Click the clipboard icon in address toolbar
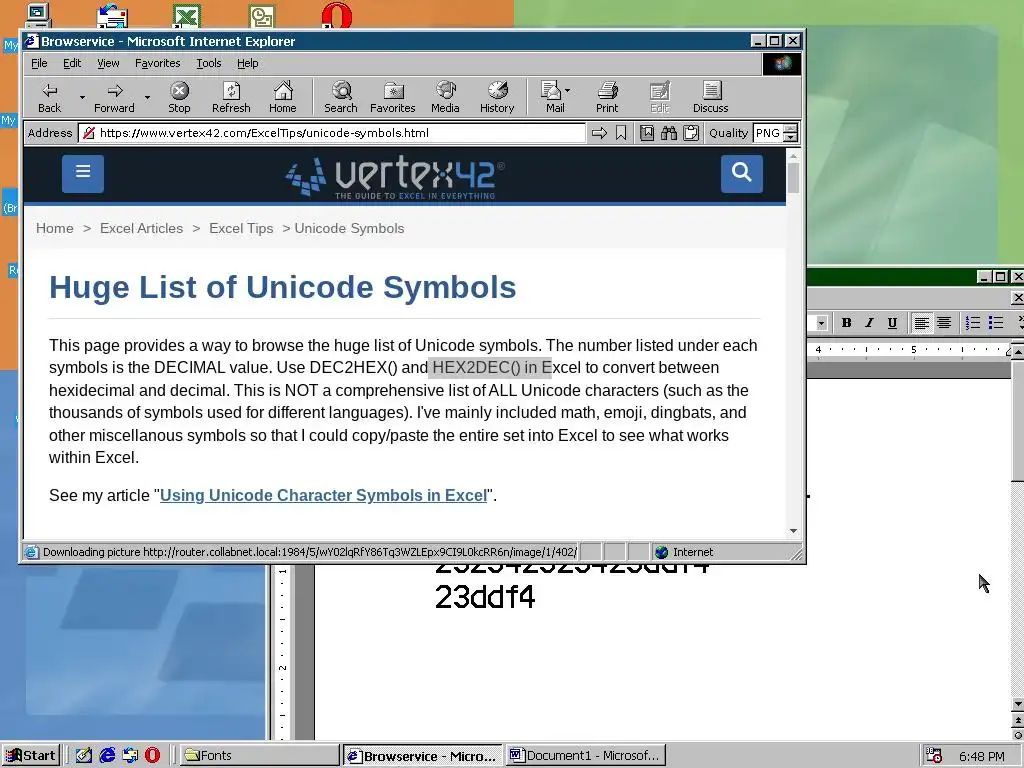1024x768 pixels. 690,133
